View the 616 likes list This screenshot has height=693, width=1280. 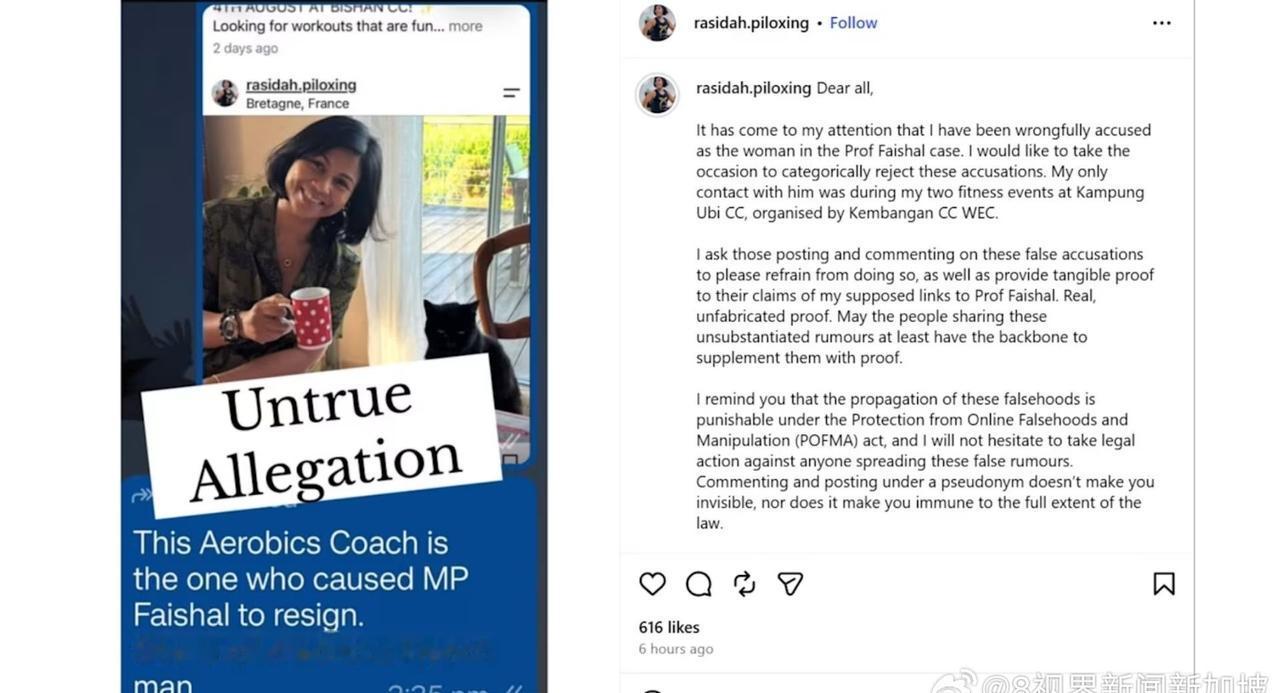tap(669, 627)
